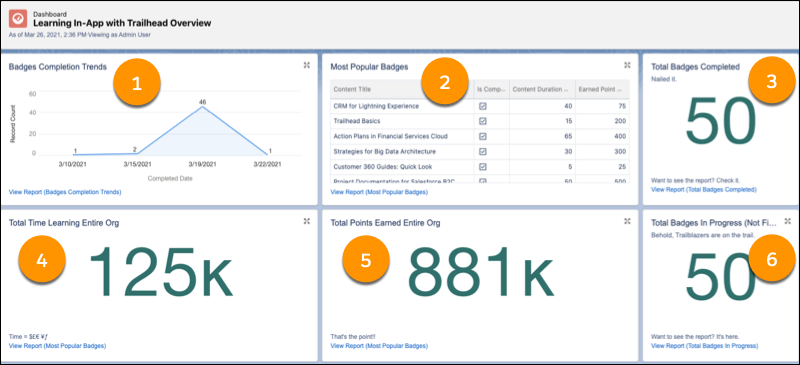The width and height of the screenshot is (800, 365).
Task: Click the 3/22/2021 axis label on the chart
Action: click(x=266, y=164)
